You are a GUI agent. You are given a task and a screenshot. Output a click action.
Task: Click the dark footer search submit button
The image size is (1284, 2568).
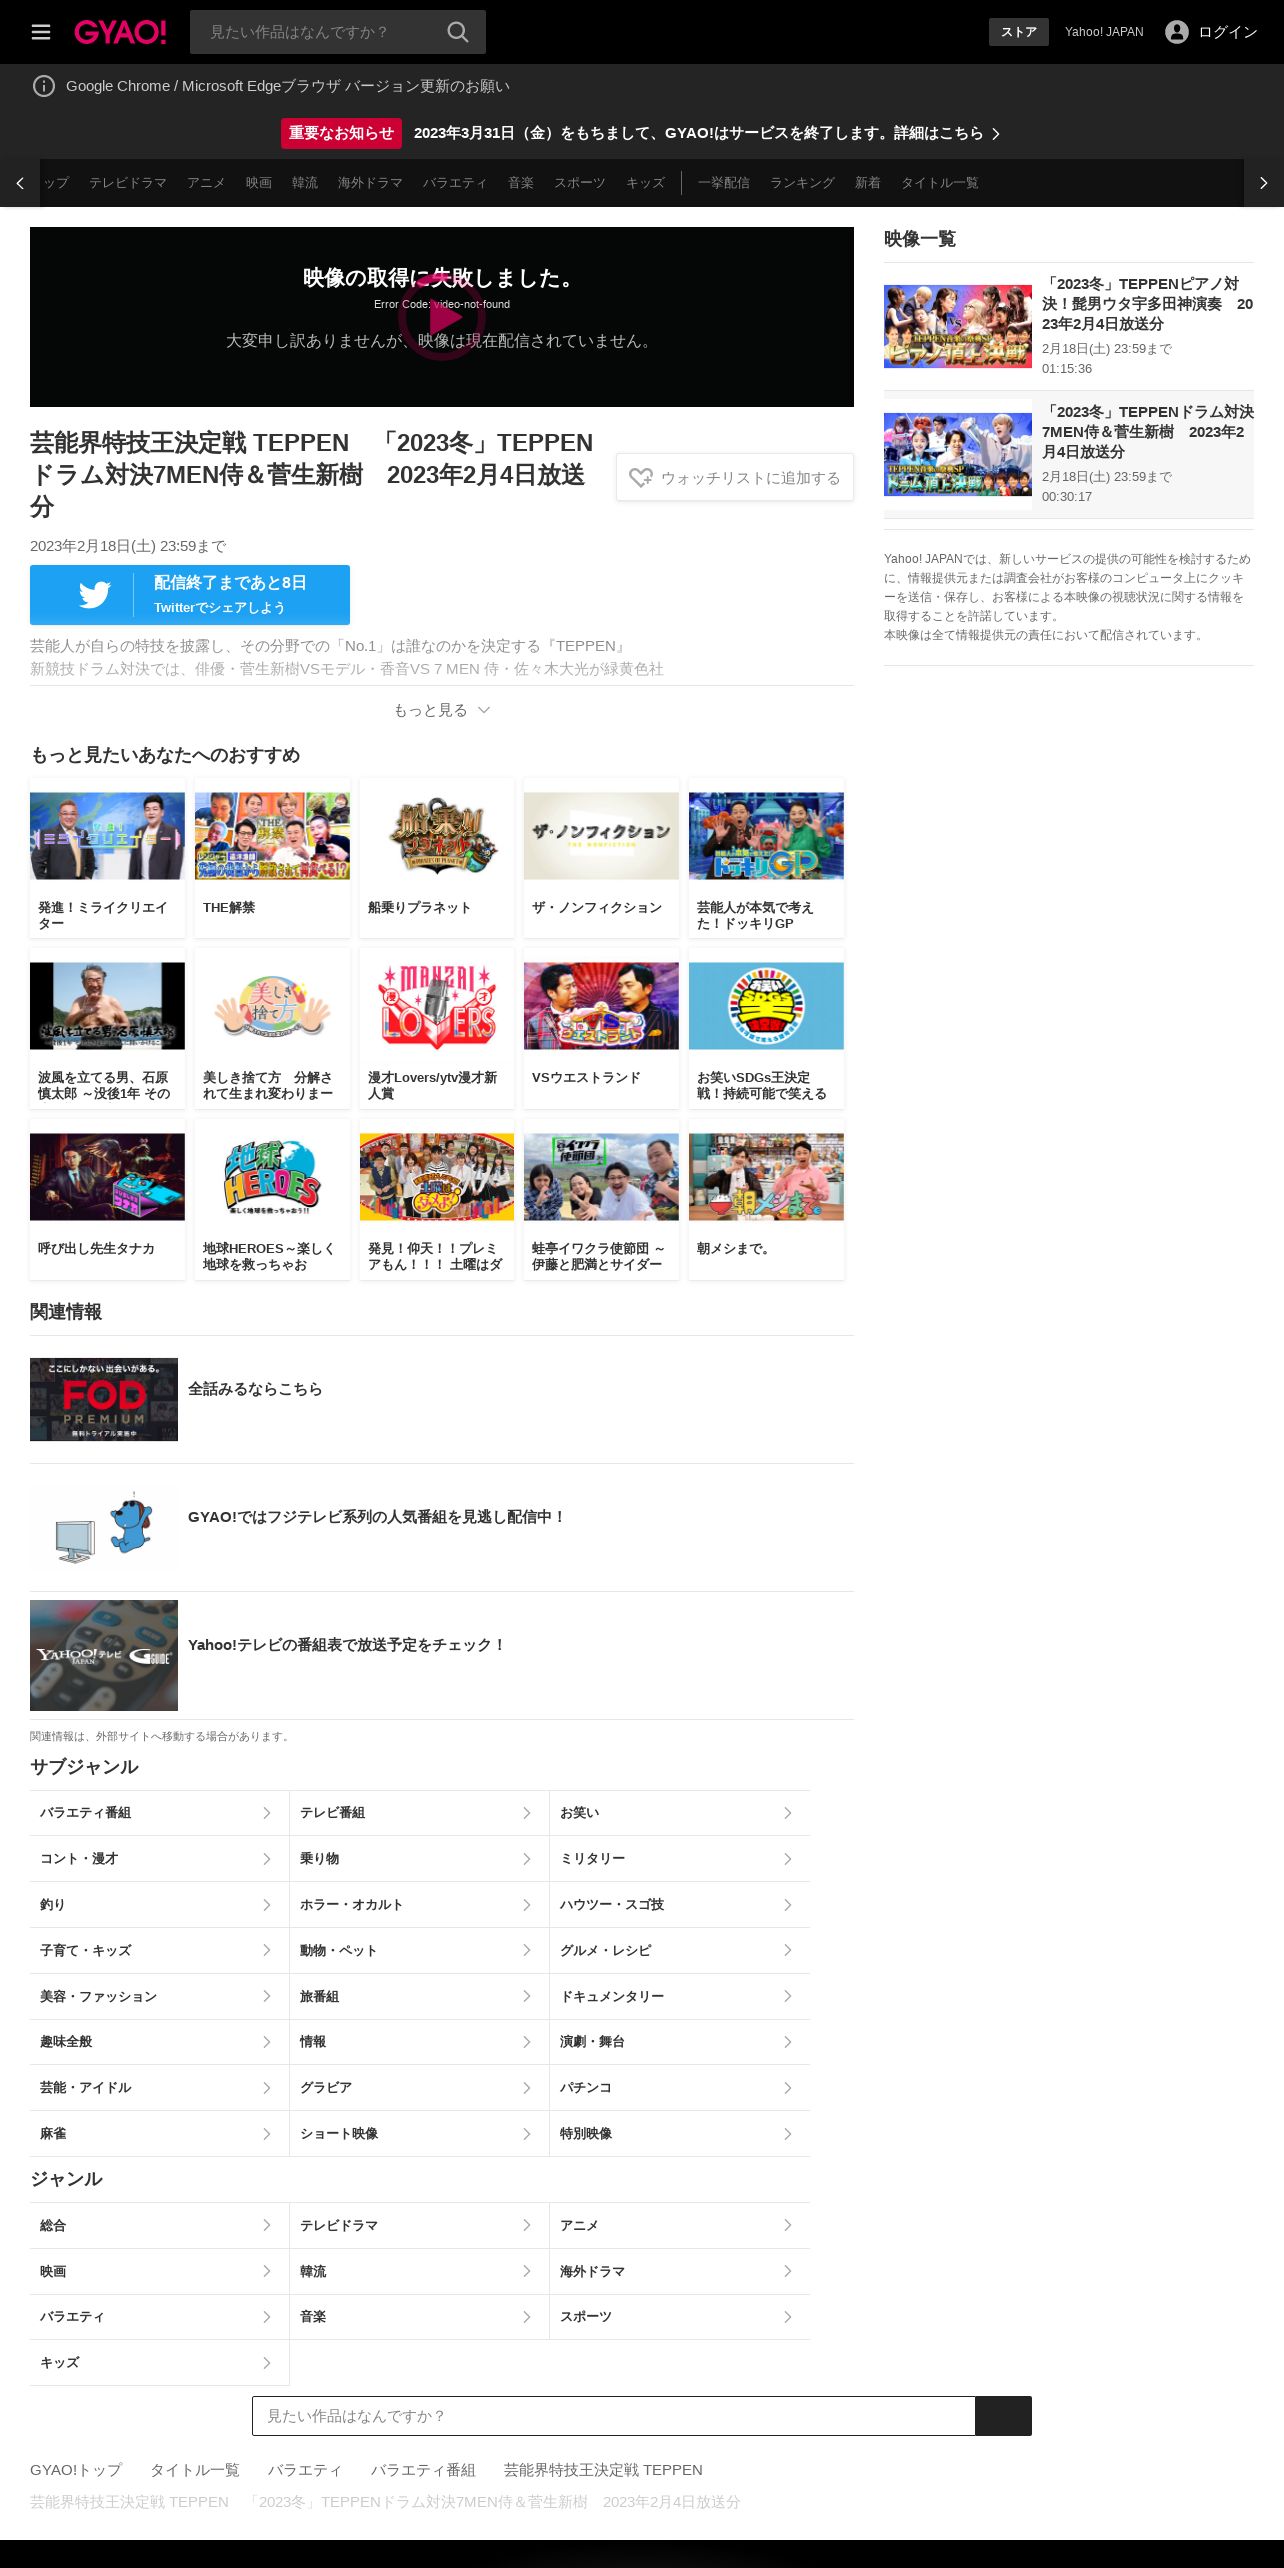click(1003, 2416)
